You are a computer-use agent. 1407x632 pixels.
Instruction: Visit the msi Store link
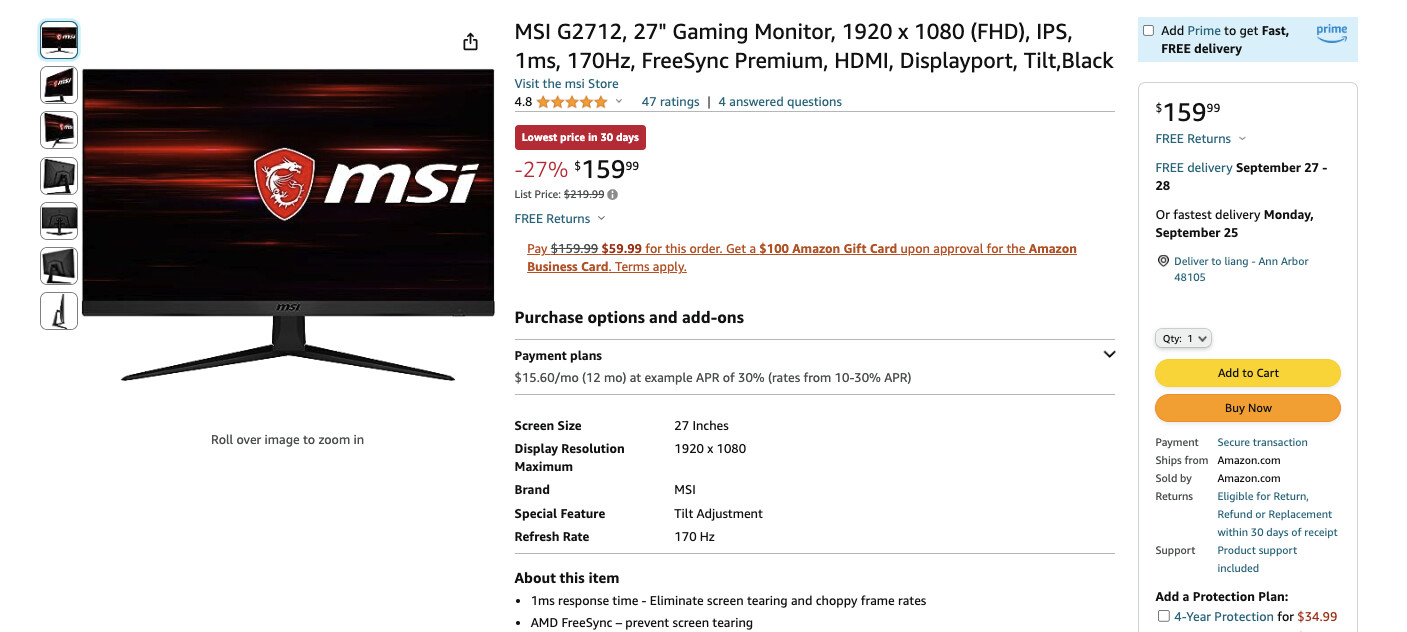pos(566,84)
